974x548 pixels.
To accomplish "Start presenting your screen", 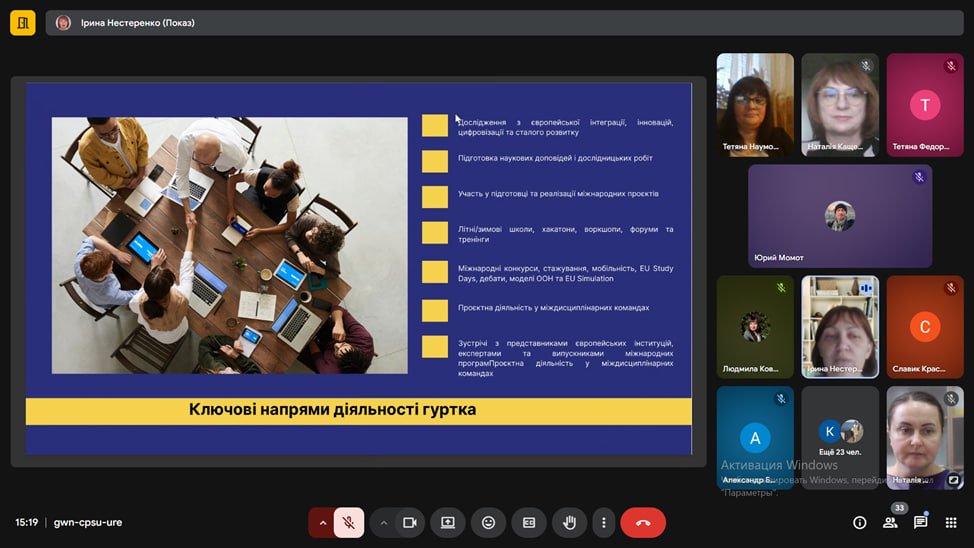I will [x=448, y=522].
